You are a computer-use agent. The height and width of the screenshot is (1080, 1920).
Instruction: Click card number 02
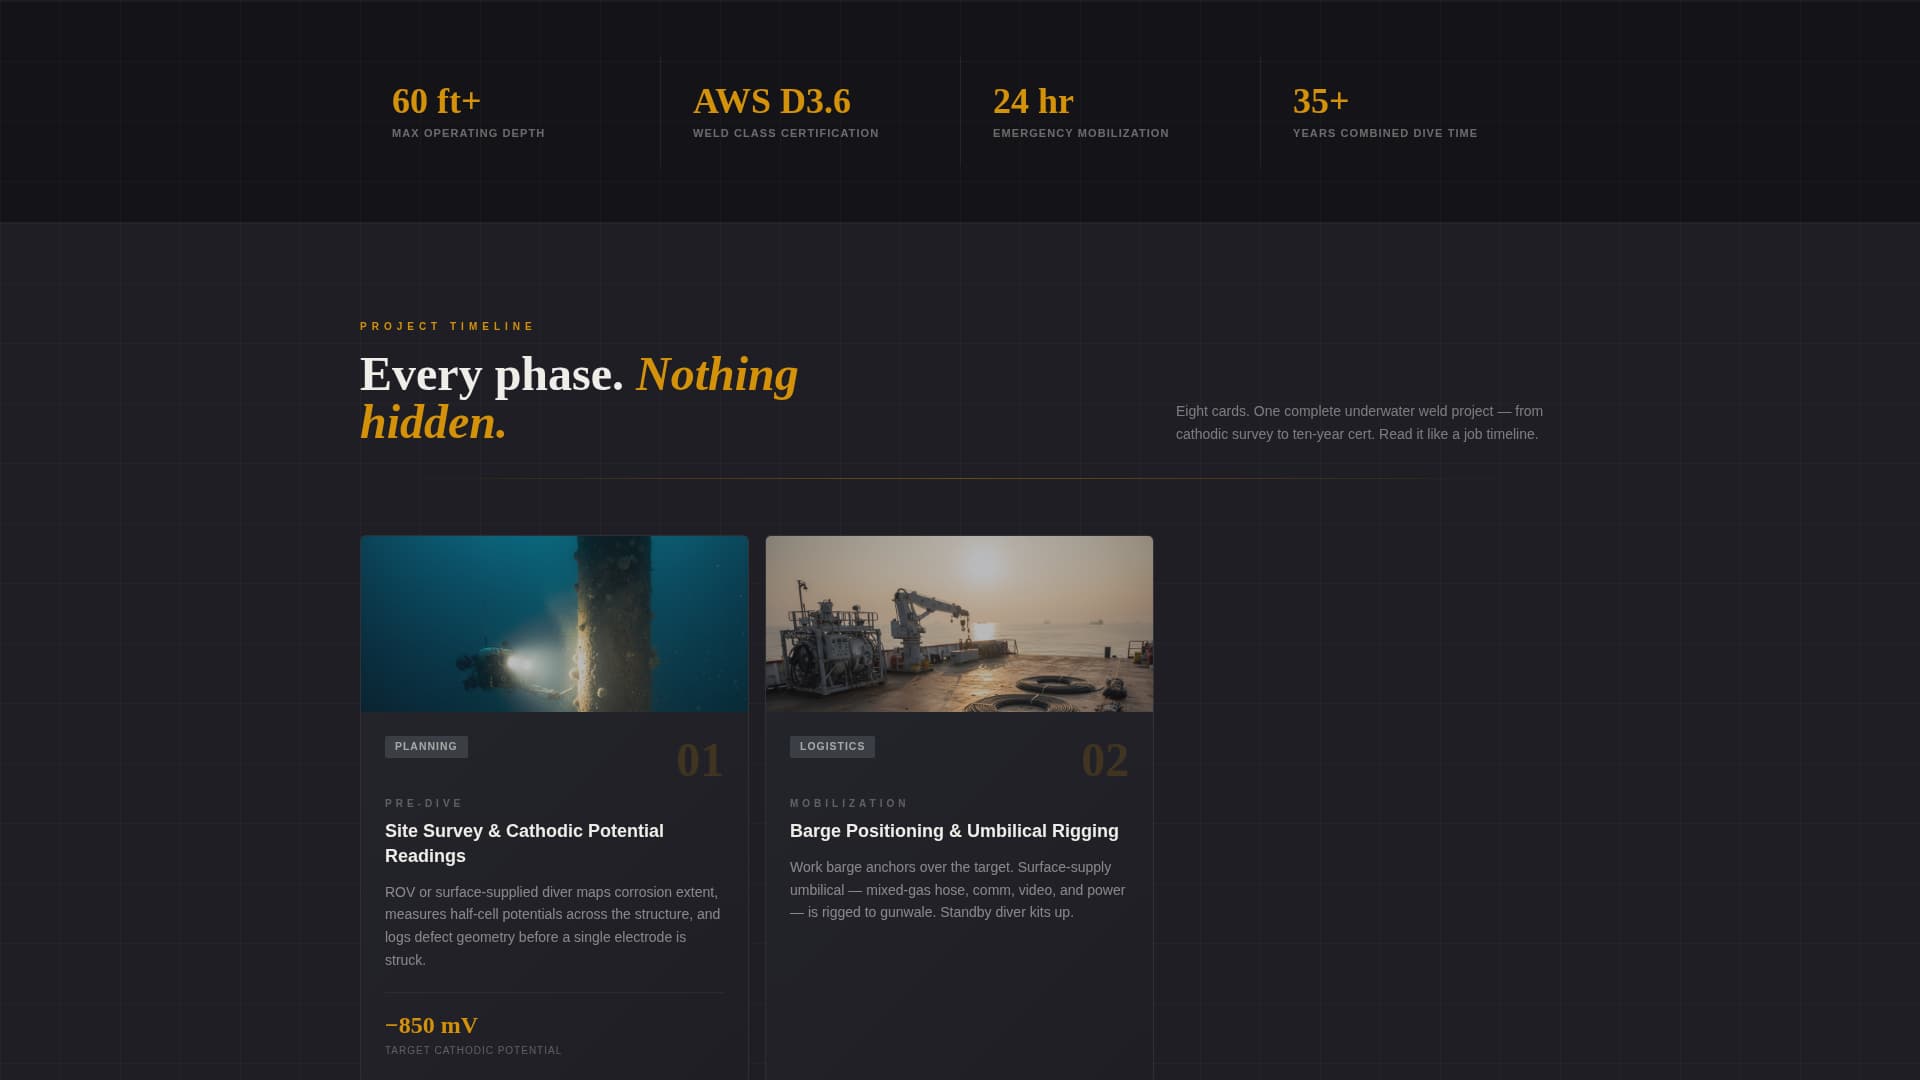coord(1104,761)
